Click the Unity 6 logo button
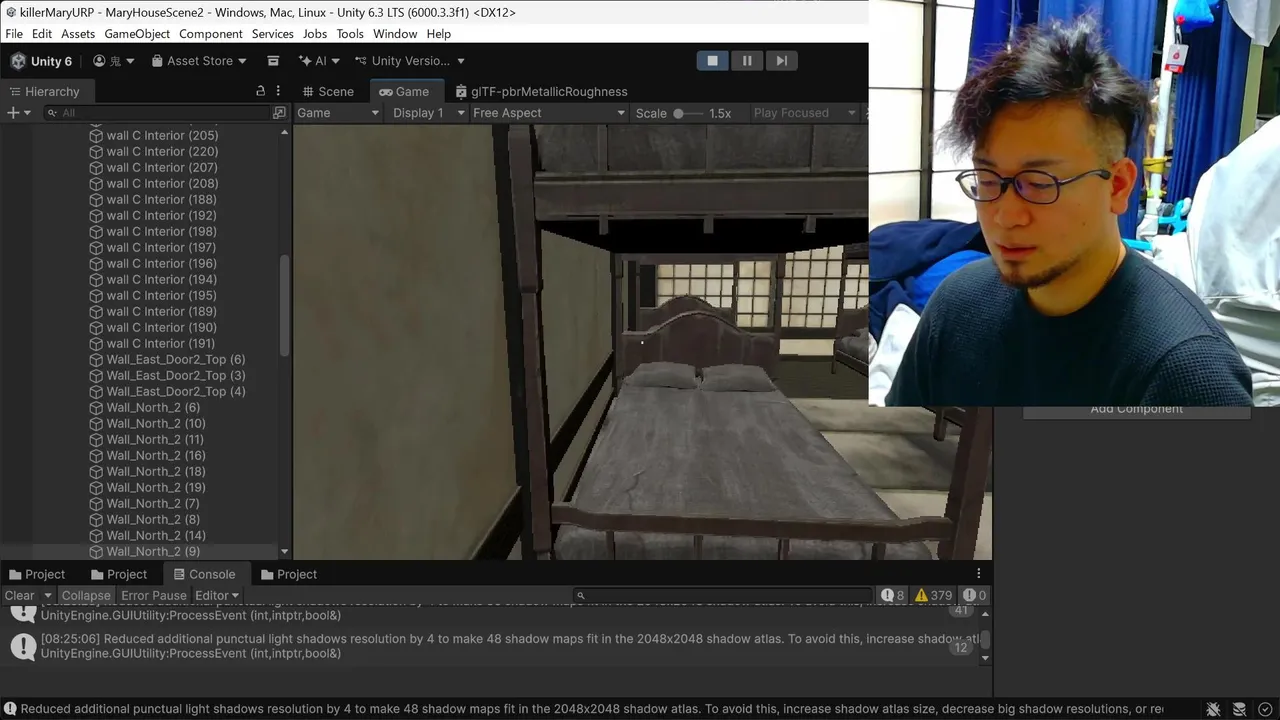1280x720 pixels. 41,61
